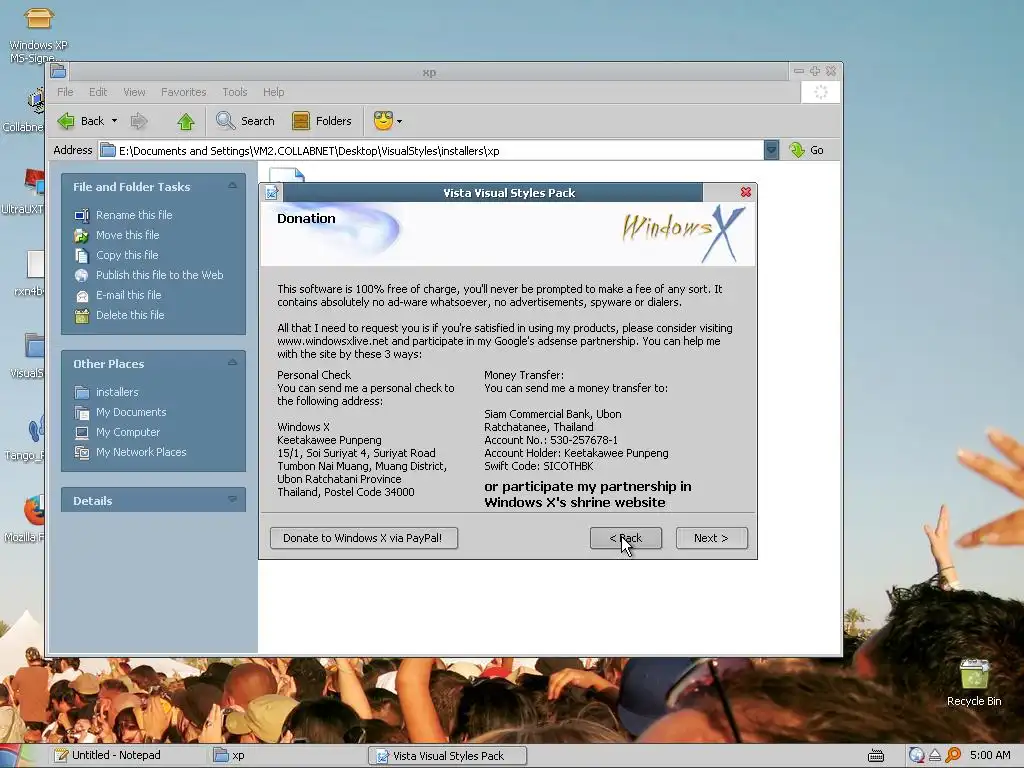1024x768 pixels.
Task: Click the Move this file icon
Action: click(x=82, y=236)
